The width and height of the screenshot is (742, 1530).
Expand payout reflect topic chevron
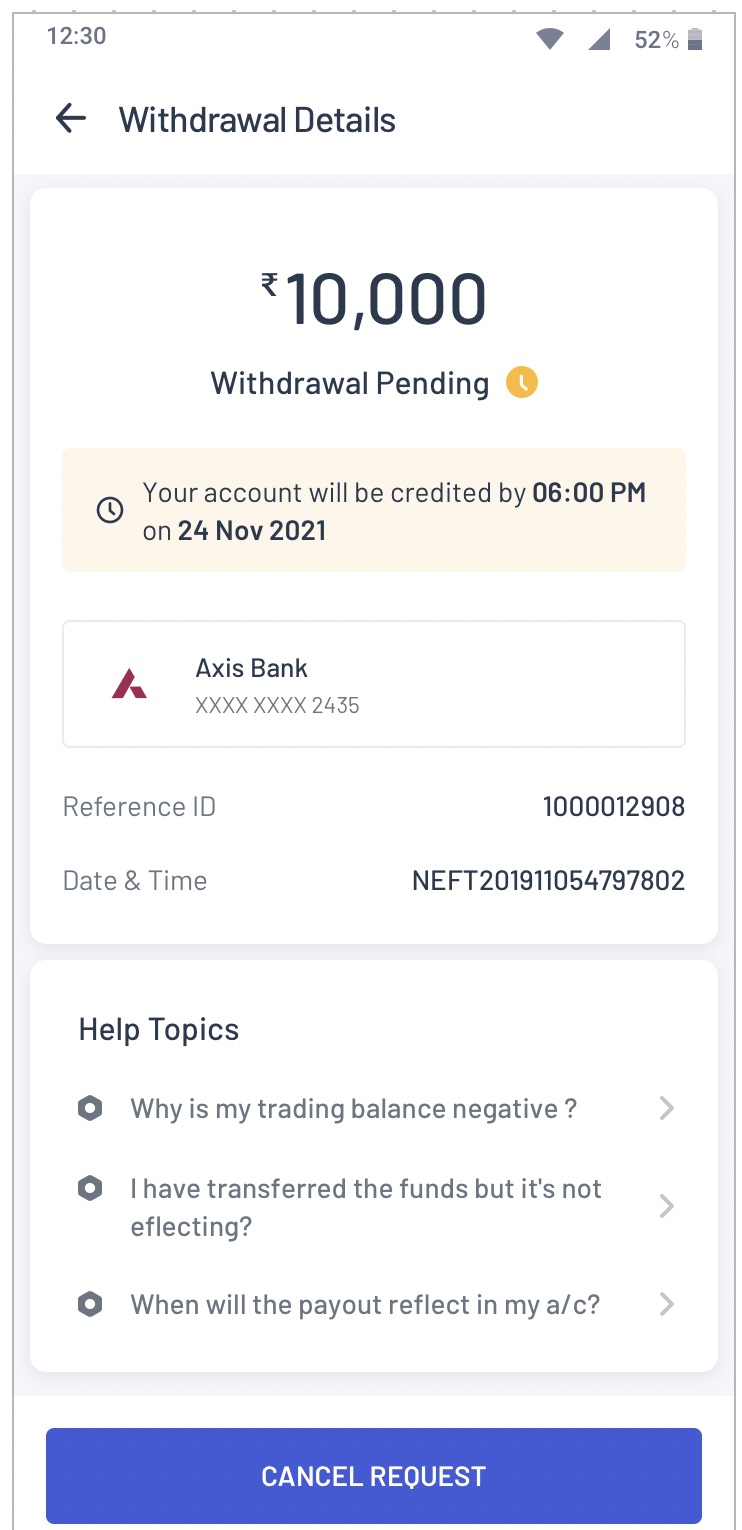click(667, 1304)
